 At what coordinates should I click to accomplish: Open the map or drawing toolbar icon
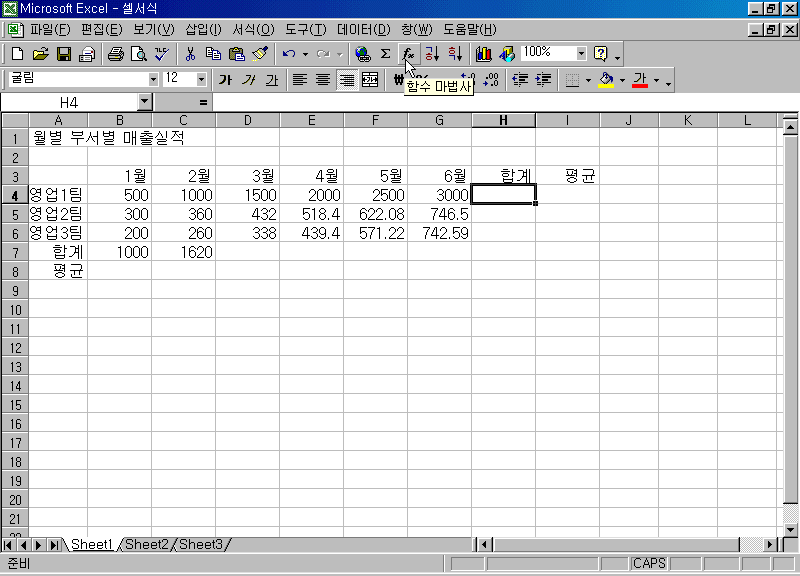tap(507, 54)
